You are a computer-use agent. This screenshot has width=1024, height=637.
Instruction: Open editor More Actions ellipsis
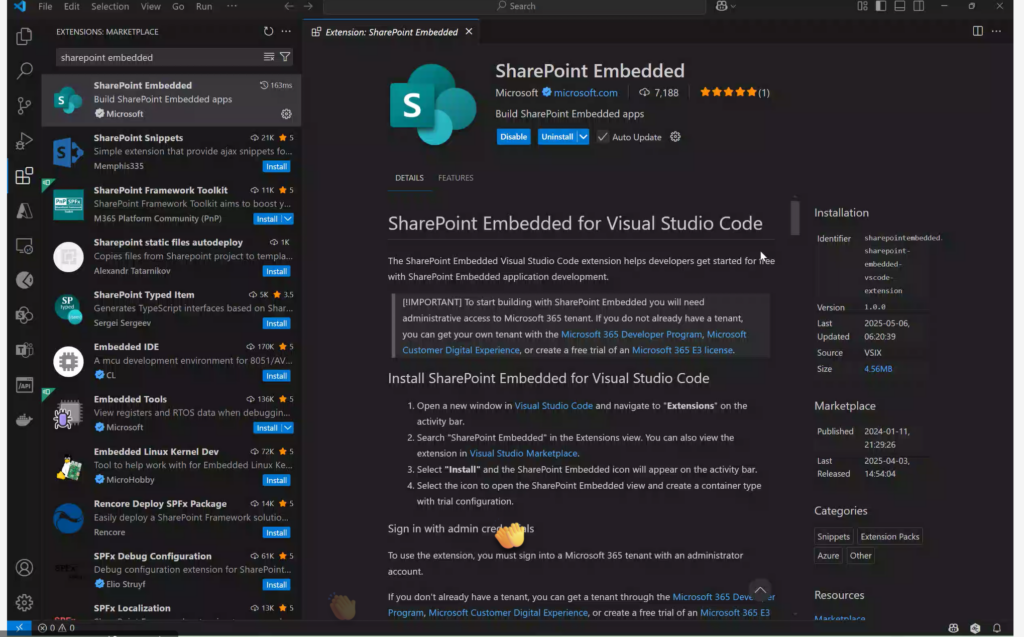click(x=996, y=31)
